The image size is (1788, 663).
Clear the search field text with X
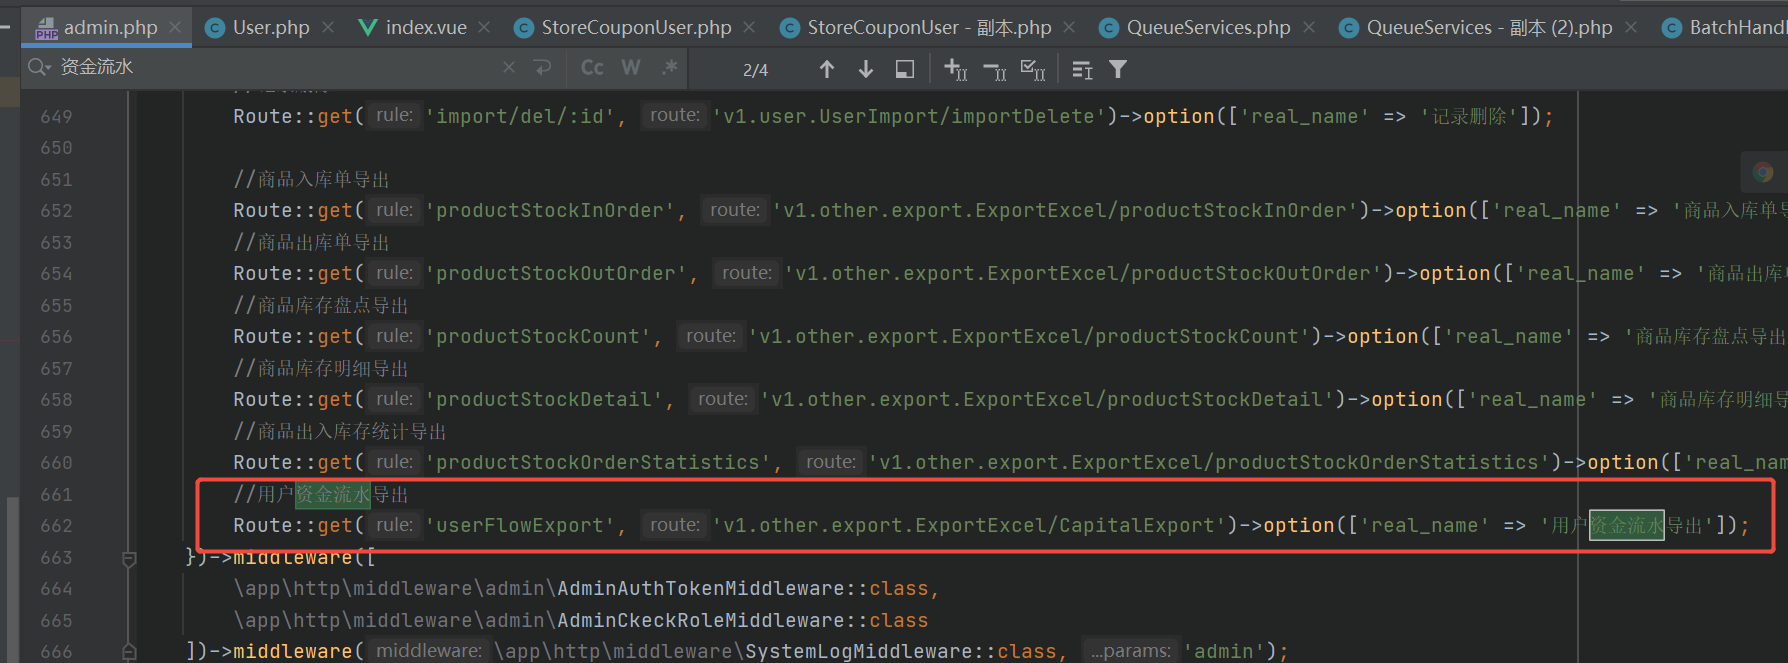pos(509,67)
